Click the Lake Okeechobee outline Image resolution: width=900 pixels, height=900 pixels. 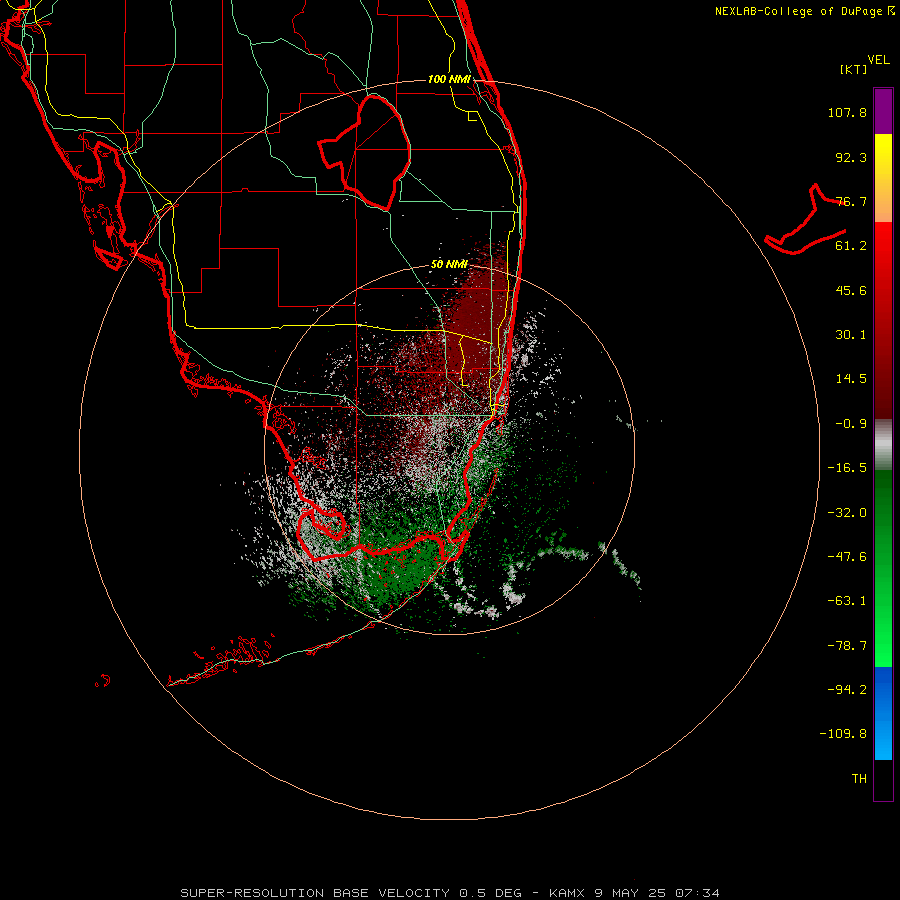coord(365,152)
